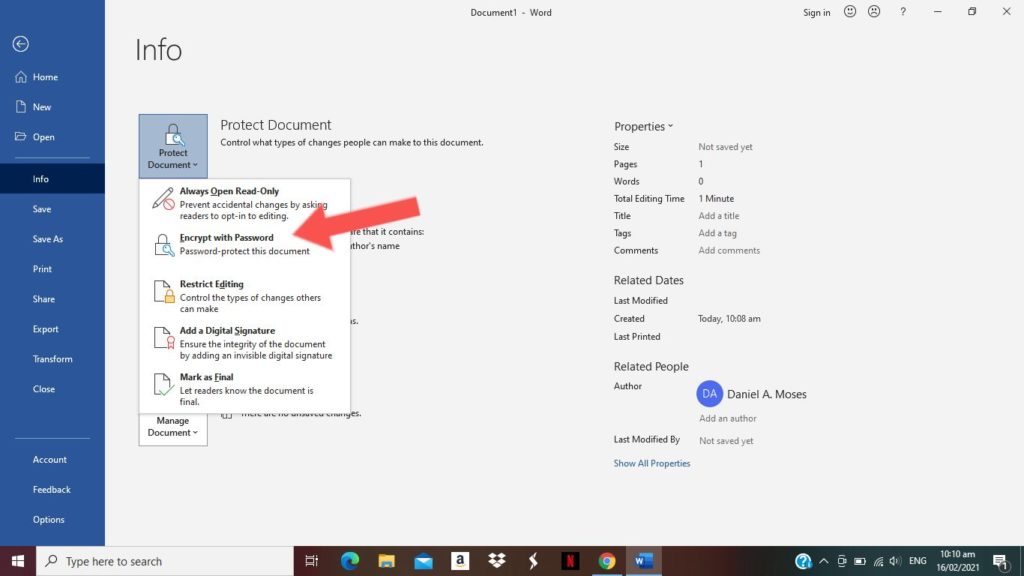The width and height of the screenshot is (1024, 576).
Task: Switch to the Word taskbar icon
Action: (x=643, y=561)
